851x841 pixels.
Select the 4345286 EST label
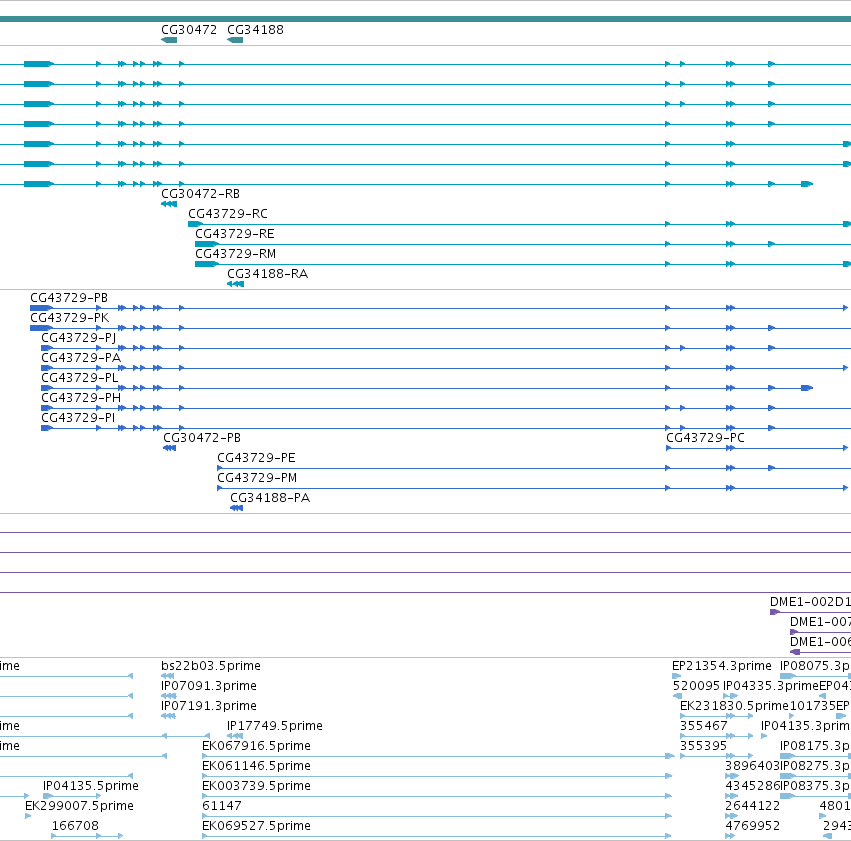click(752, 786)
